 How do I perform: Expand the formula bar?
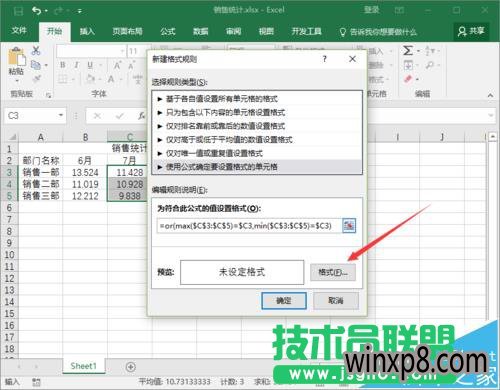click(x=491, y=115)
